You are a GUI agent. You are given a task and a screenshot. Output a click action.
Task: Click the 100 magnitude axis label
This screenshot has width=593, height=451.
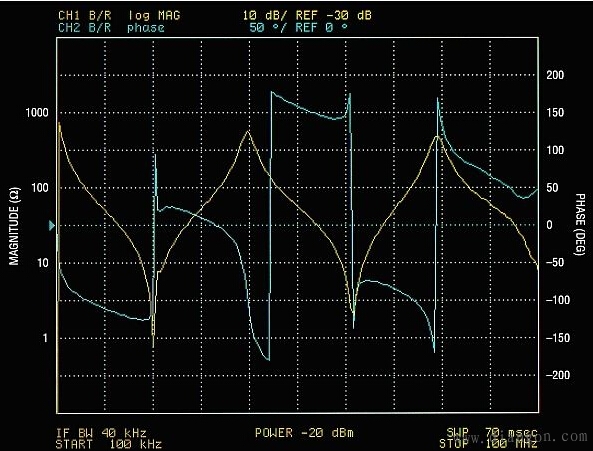tap(40, 188)
